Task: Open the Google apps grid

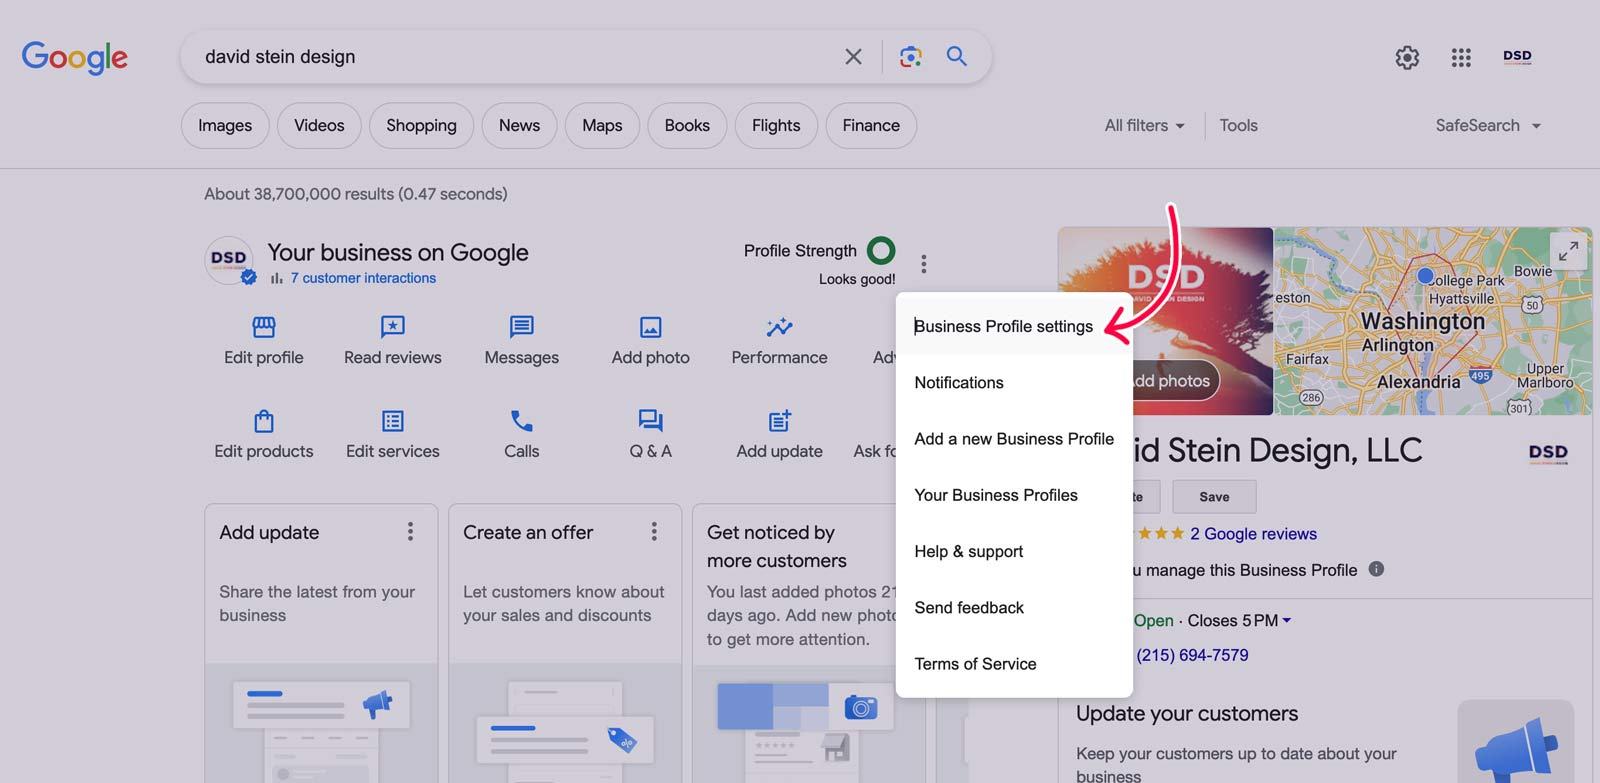Action: [1461, 58]
